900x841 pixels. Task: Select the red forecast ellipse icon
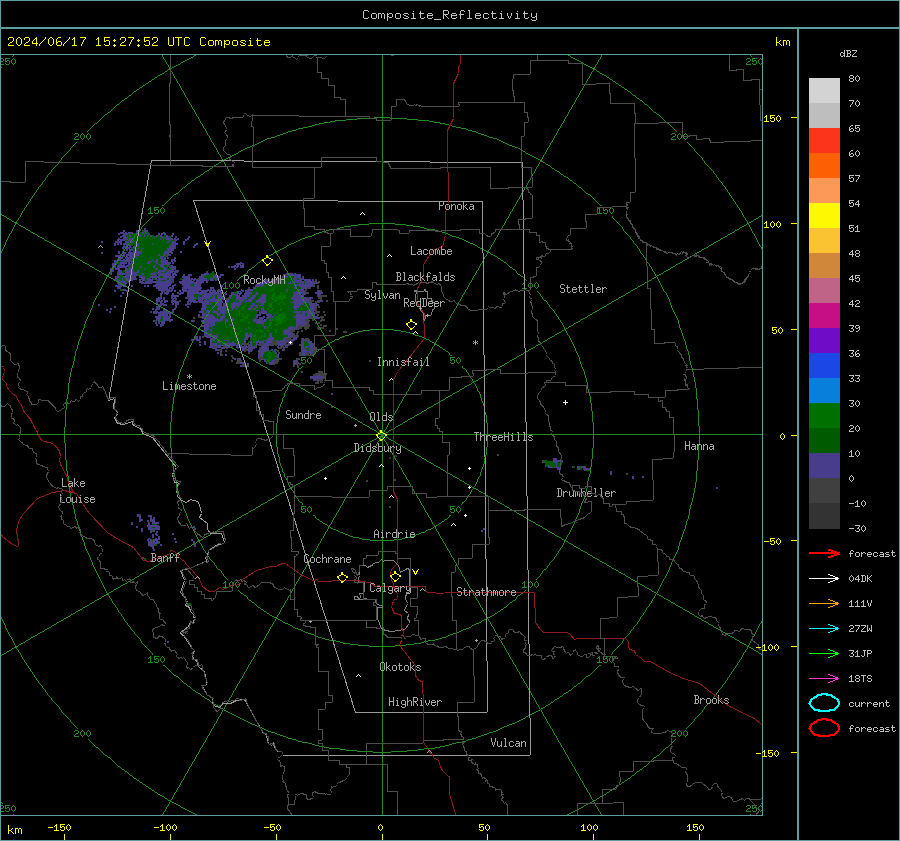tap(824, 728)
